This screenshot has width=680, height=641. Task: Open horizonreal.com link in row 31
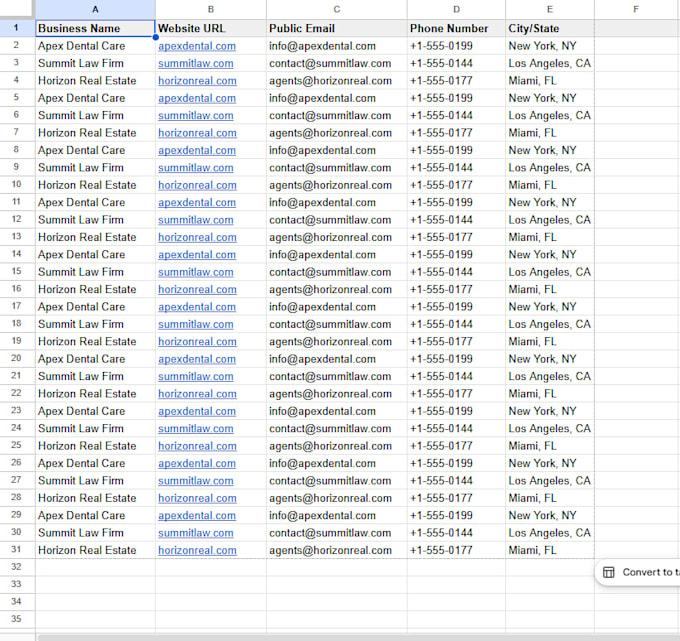pos(197,550)
